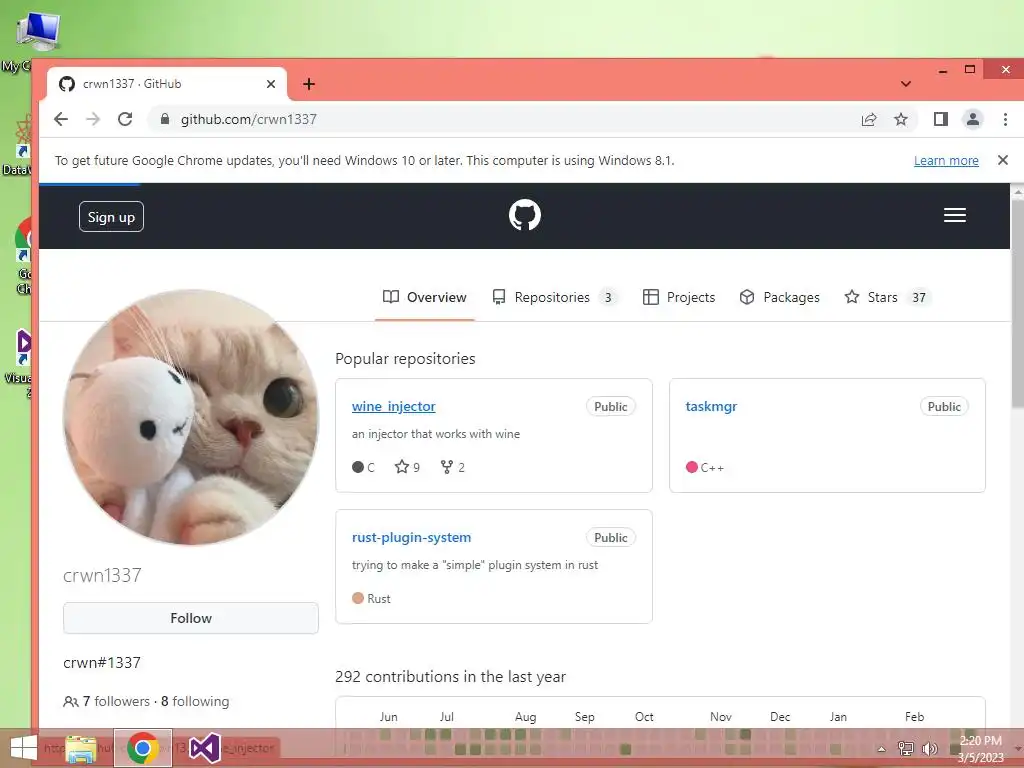Click 'an injector that works with wine' description
This screenshot has height=768, width=1024.
coord(436,434)
